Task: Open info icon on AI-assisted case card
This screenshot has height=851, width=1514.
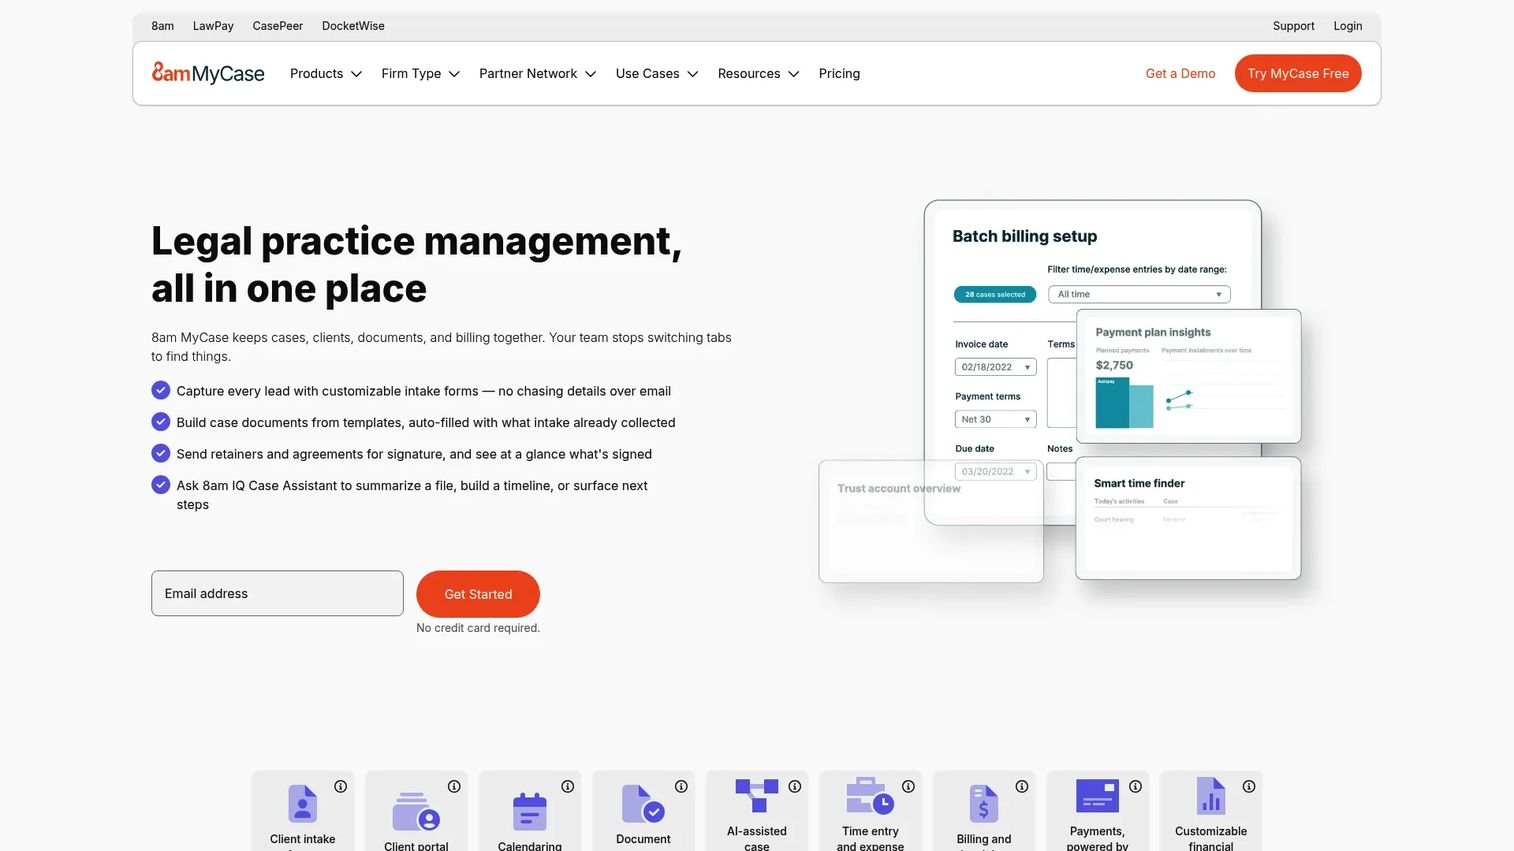Action: 795,787
